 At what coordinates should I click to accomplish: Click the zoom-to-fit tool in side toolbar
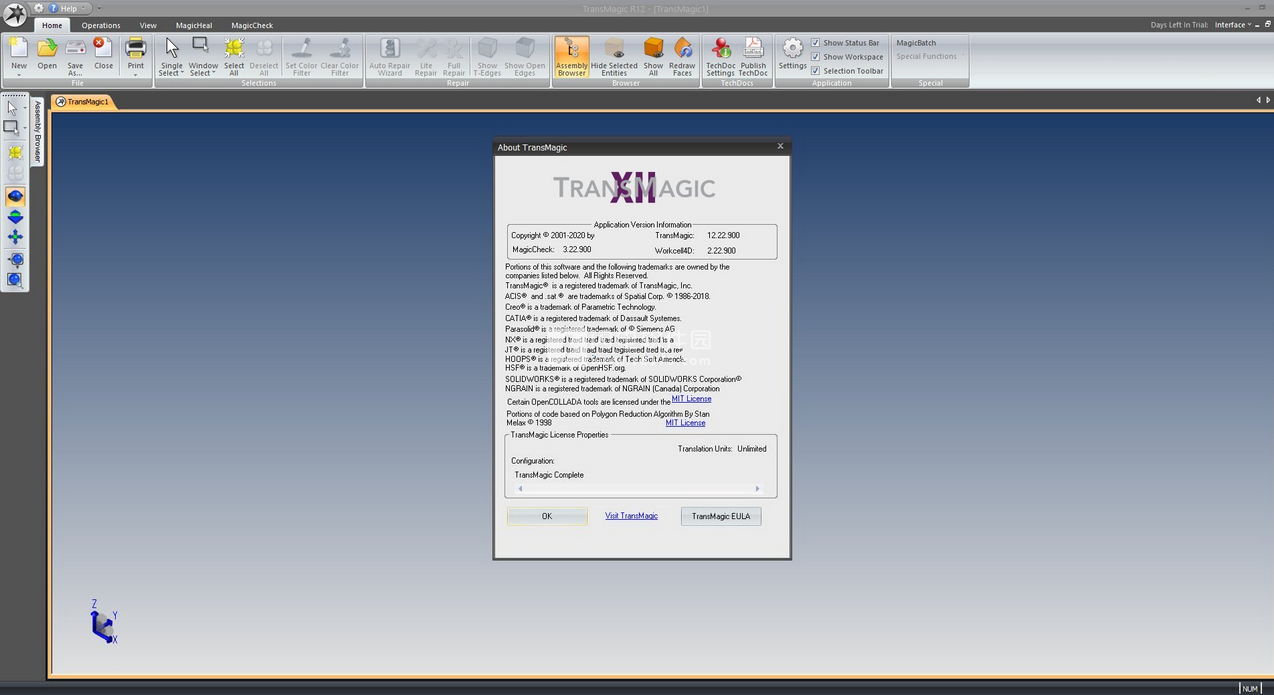(x=15, y=260)
